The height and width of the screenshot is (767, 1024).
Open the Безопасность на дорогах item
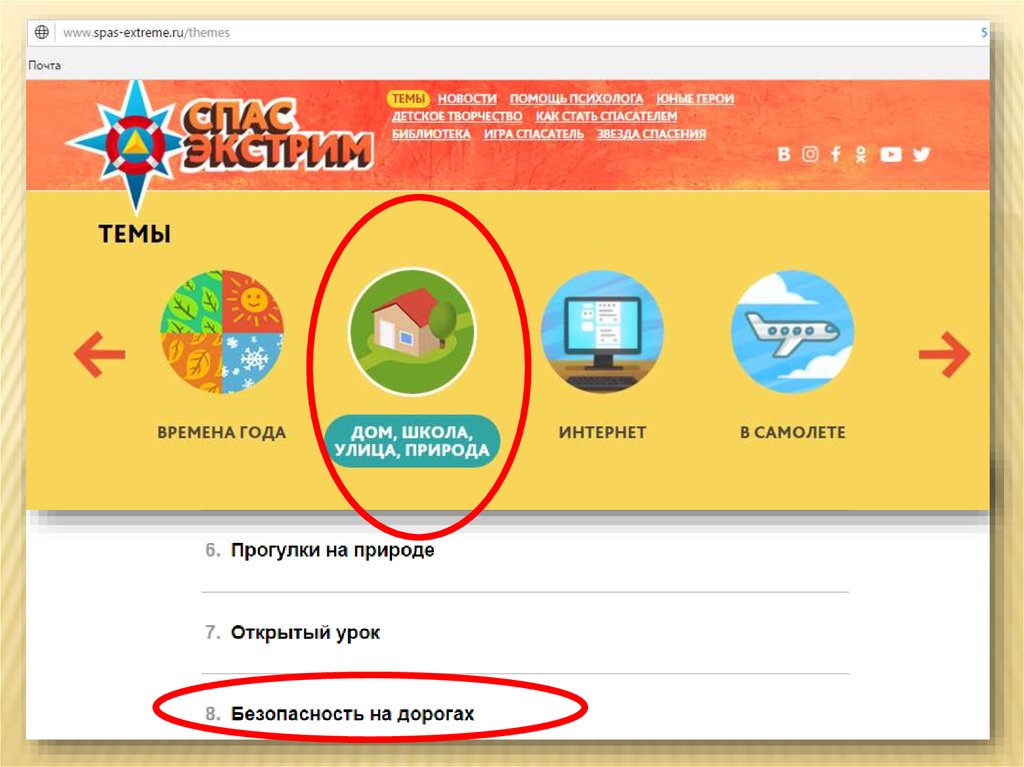pos(353,713)
